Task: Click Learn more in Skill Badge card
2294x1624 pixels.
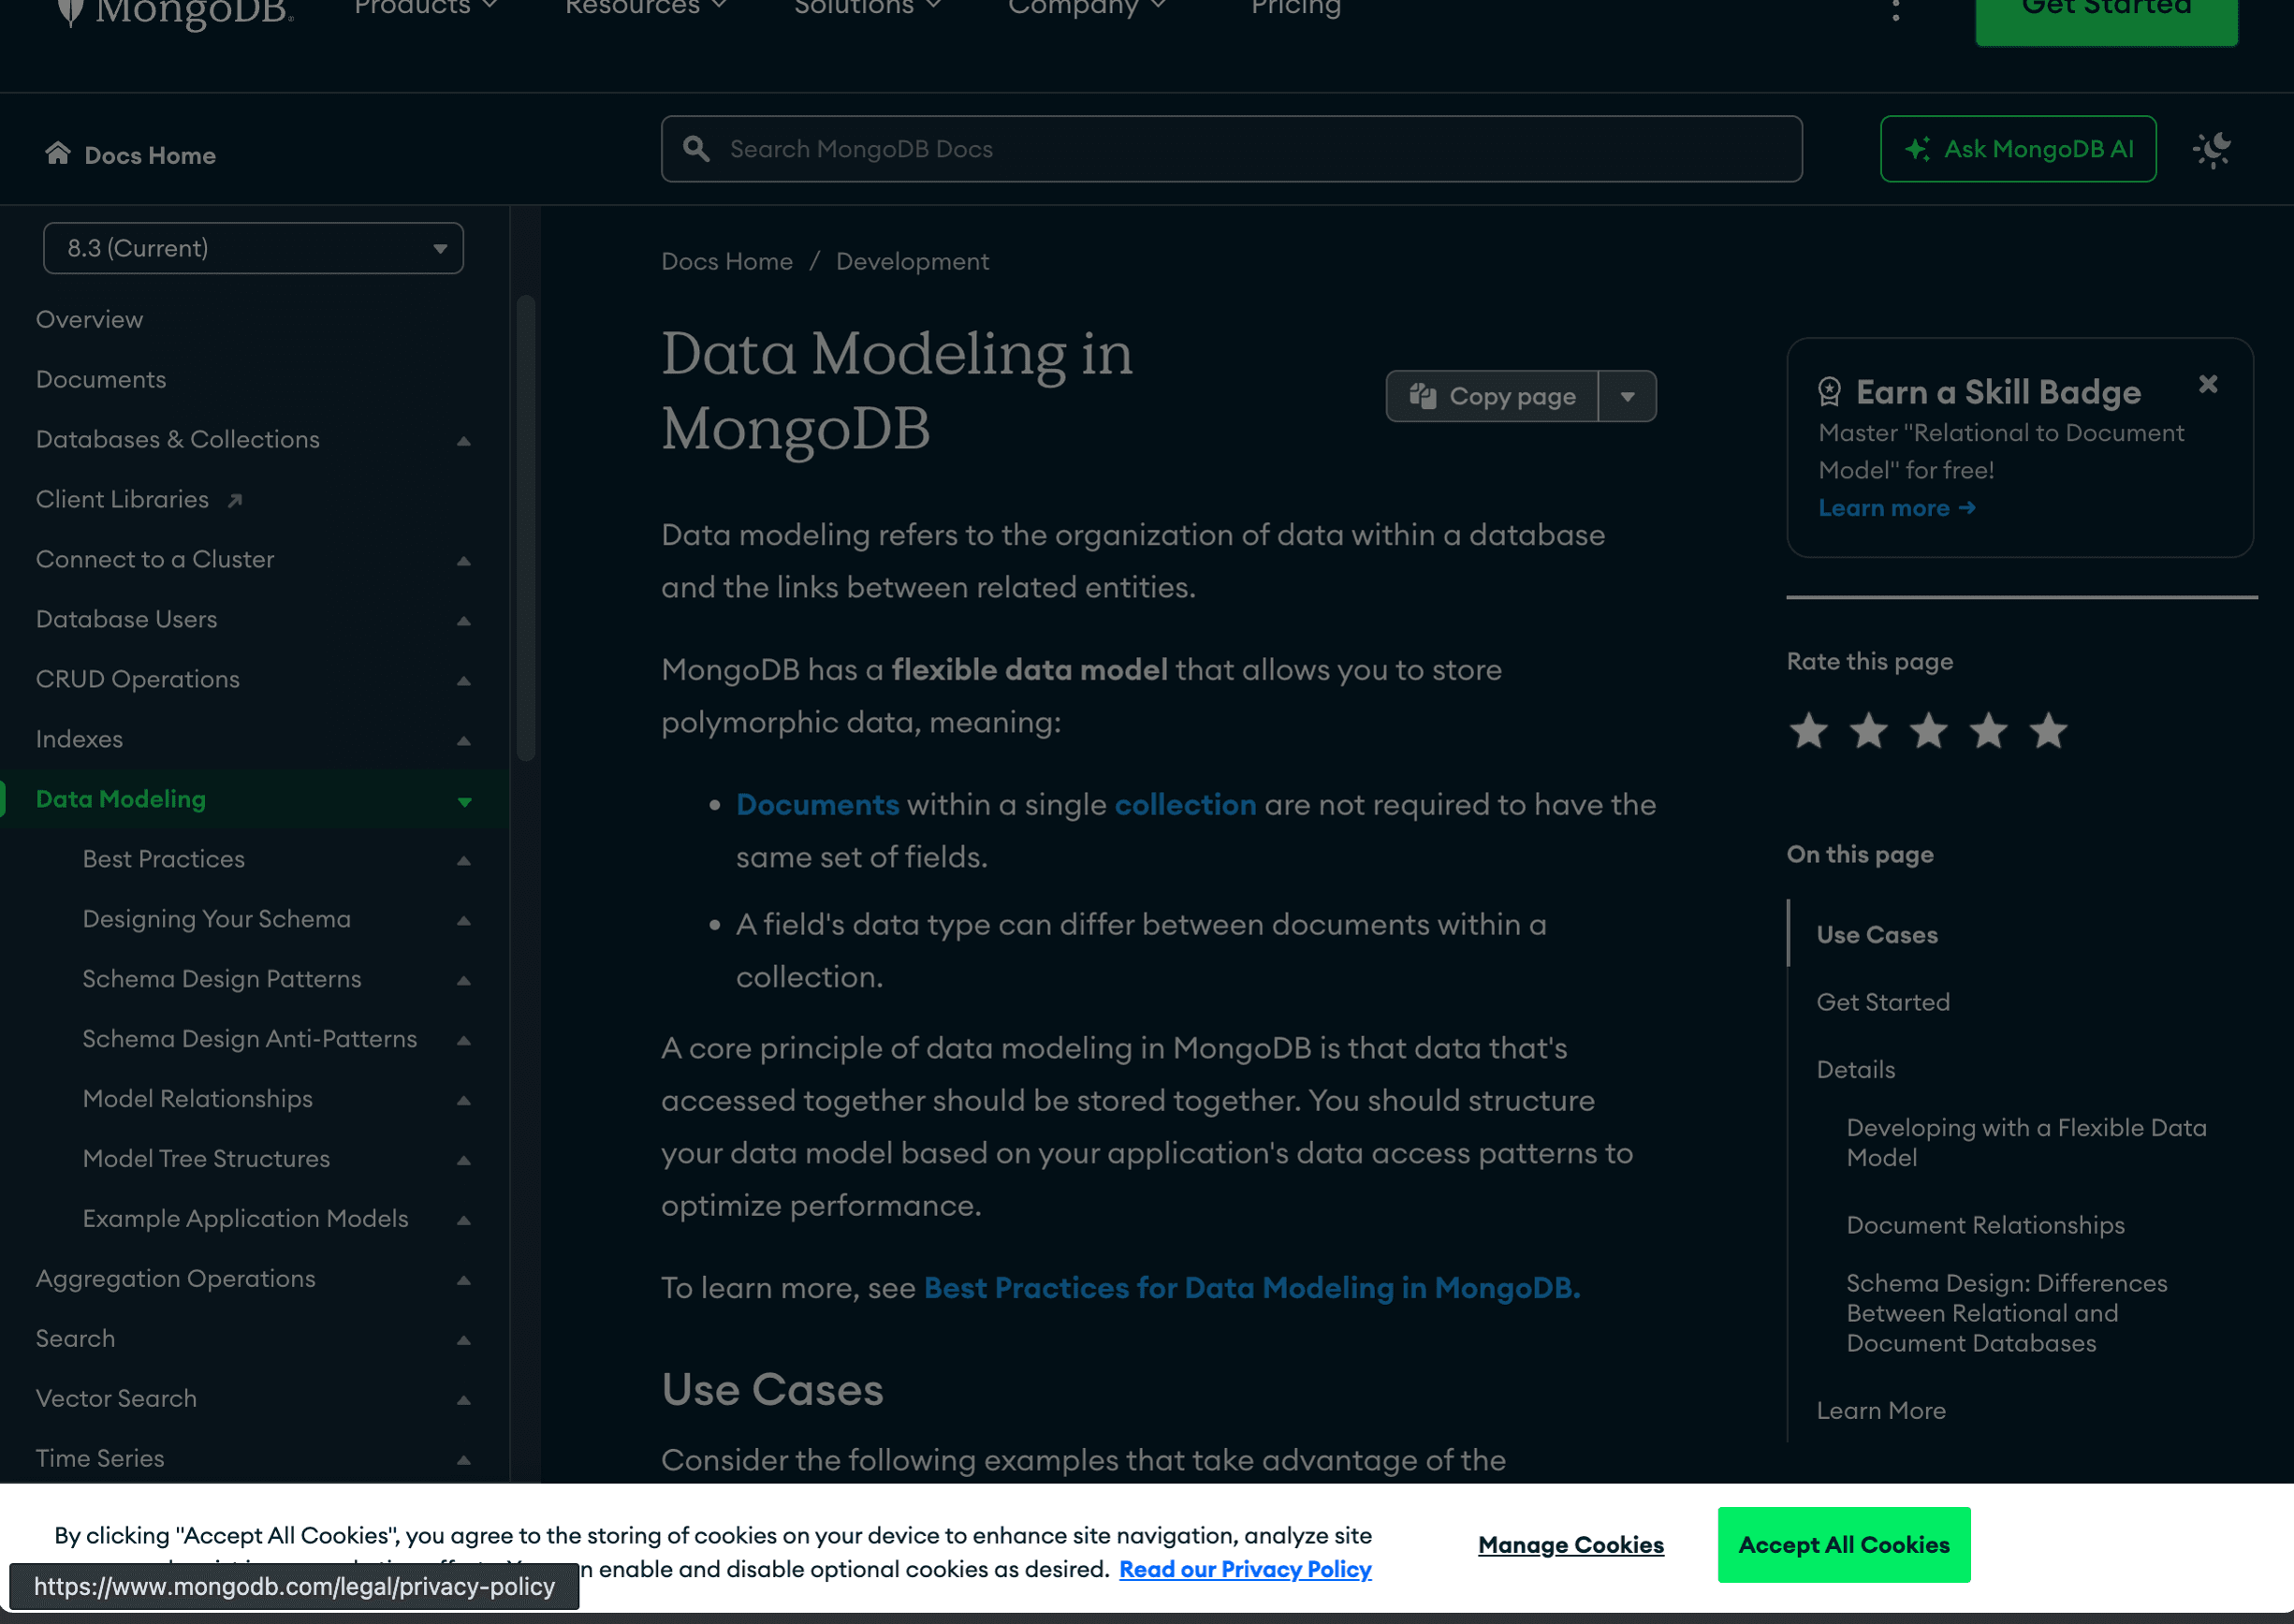Action: pyautogui.click(x=1897, y=508)
